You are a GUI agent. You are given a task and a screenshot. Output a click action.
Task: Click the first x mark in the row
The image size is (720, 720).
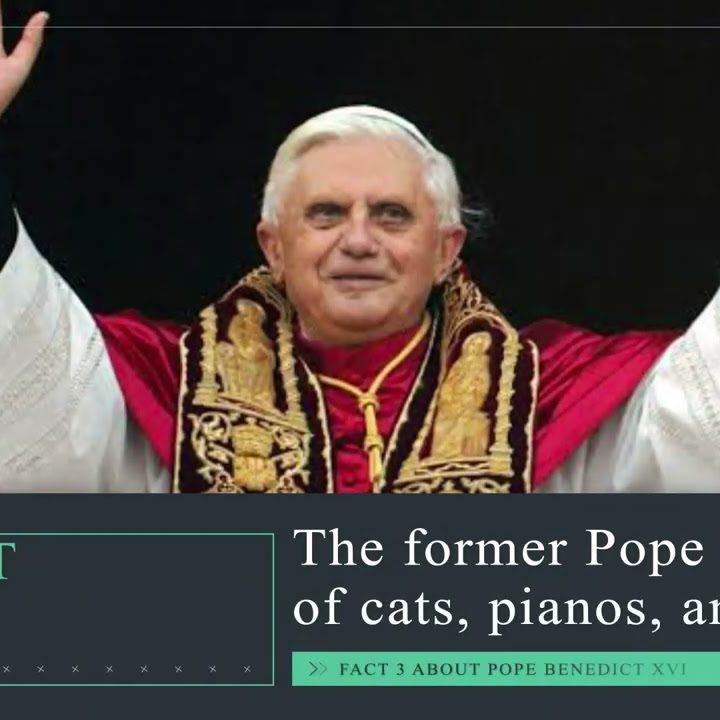[x=6, y=669]
